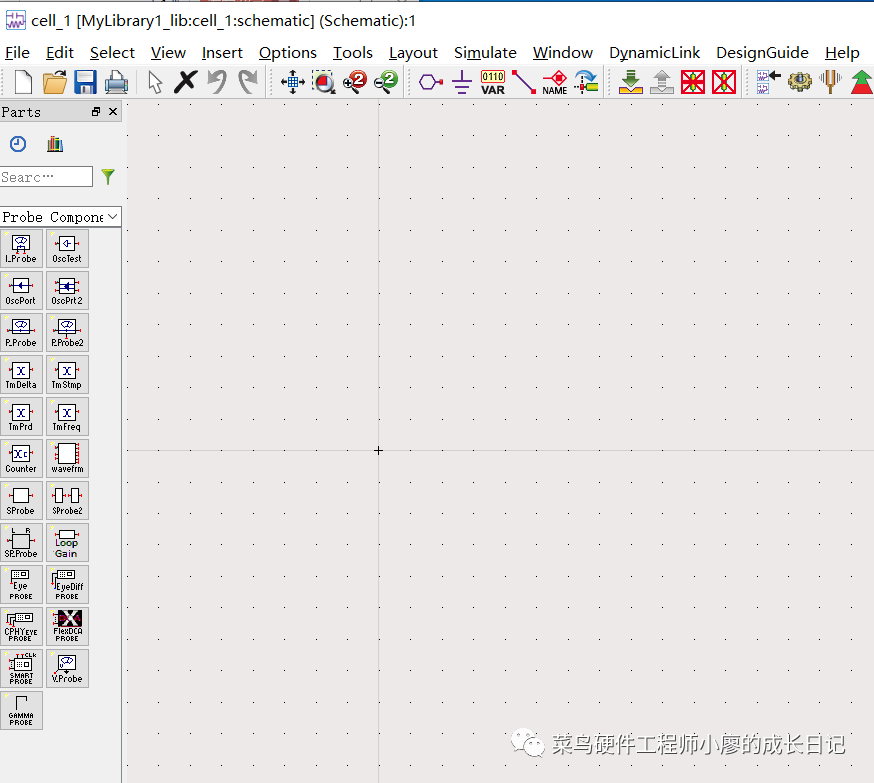Insert a ground symbol from the toolbar
Viewport: 874px width, 783px height.
click(461, 83)
